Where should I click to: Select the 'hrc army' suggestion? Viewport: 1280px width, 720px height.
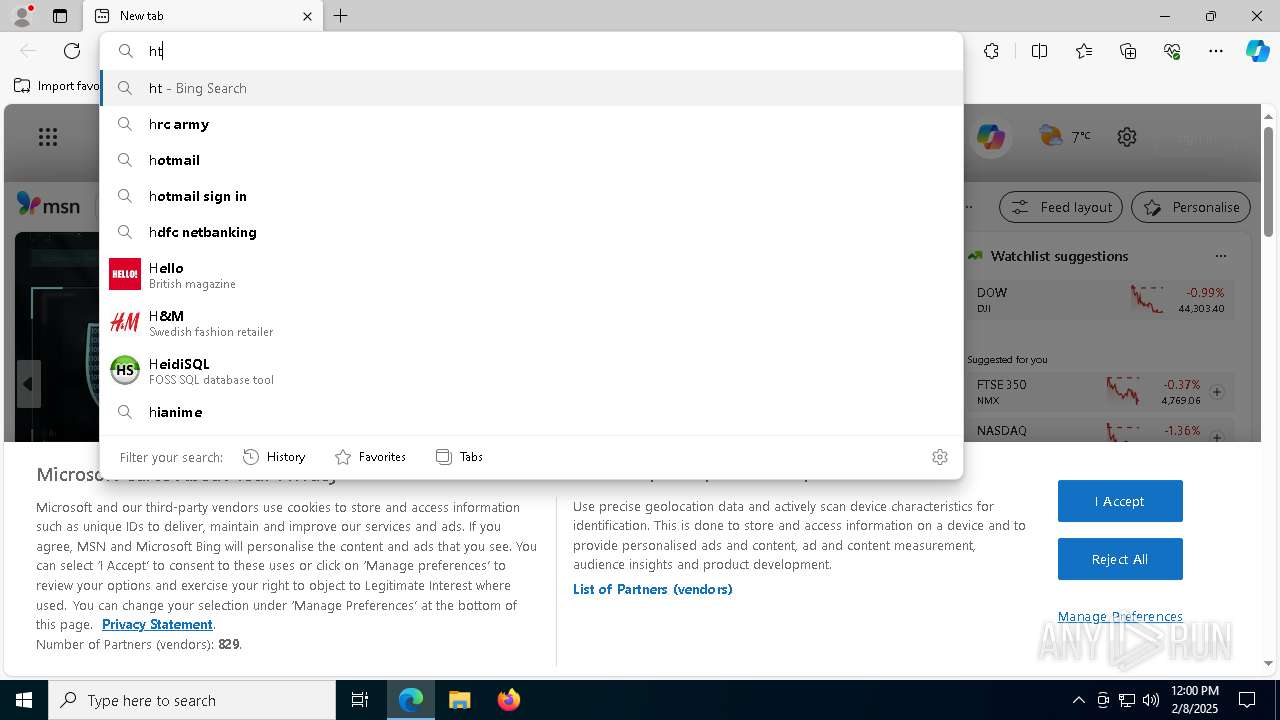(x=531, y=124)
